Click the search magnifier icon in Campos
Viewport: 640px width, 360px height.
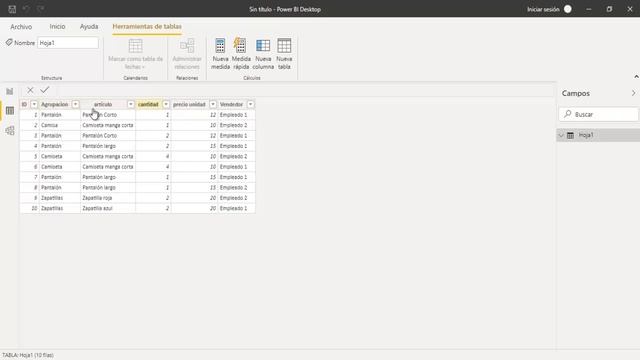click(x=568, y=114)
